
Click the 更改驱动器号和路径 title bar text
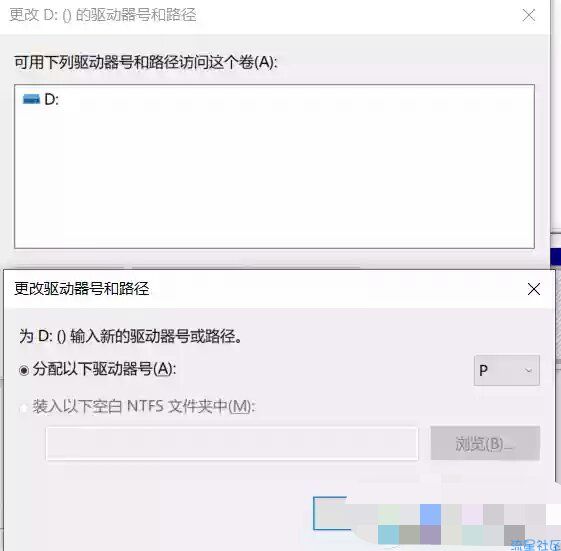tap(82, 289)
